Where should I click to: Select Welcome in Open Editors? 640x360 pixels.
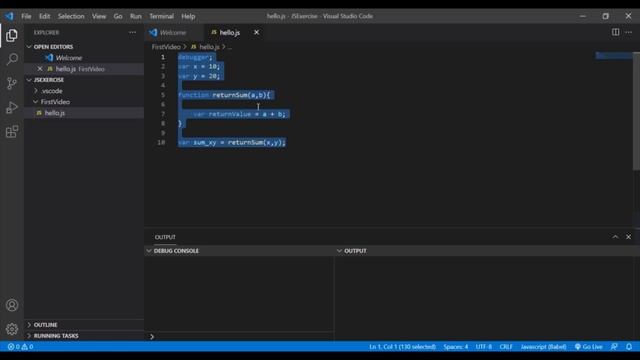coord(84,58)
